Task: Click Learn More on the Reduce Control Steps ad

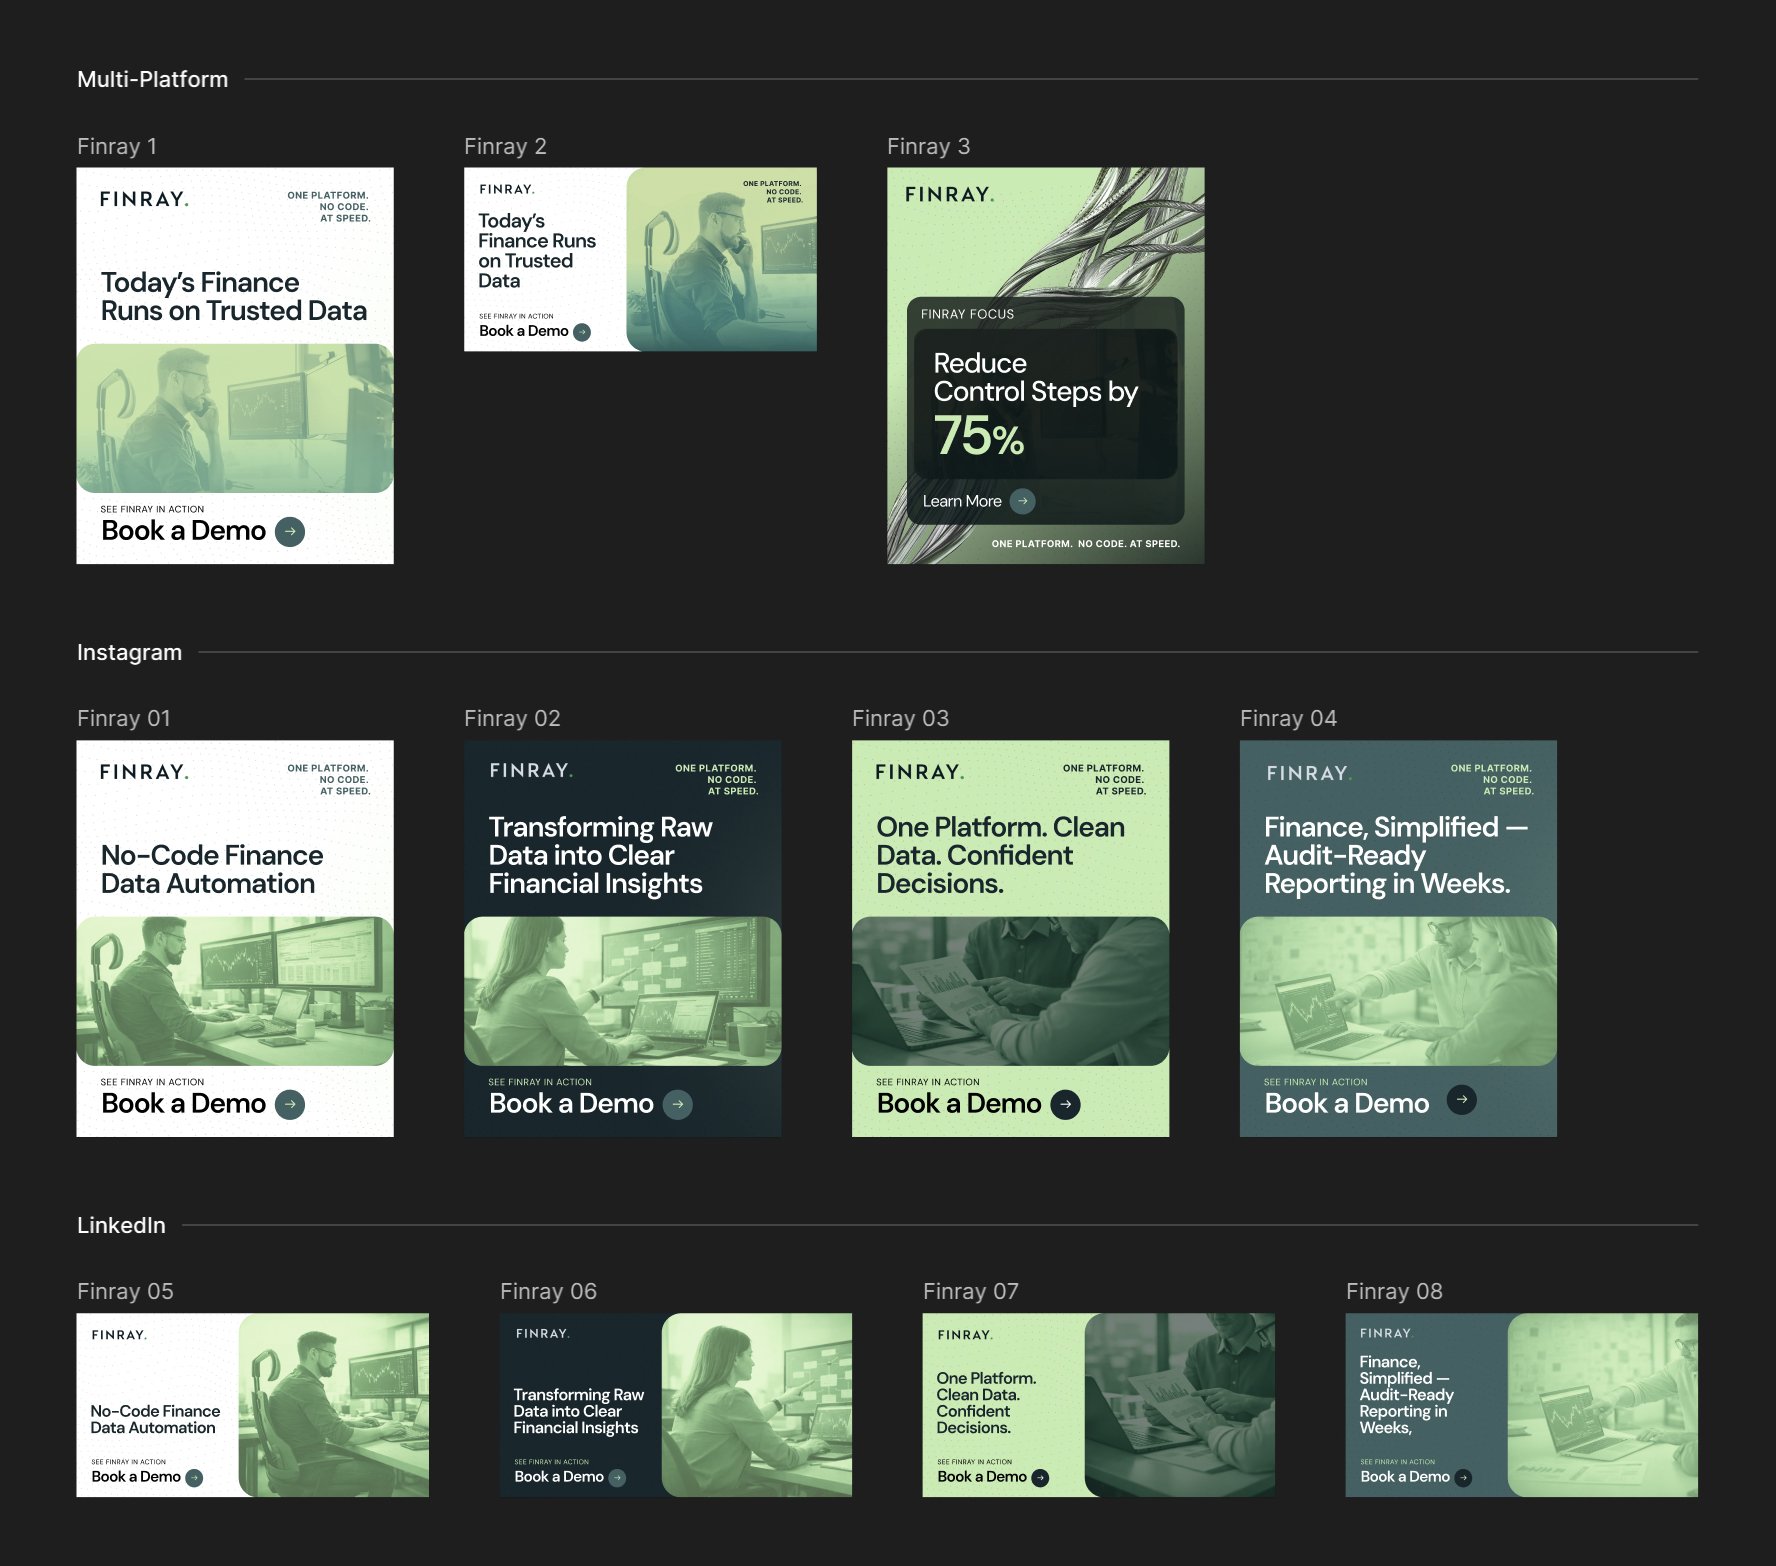Action: (x=964, y=501)
